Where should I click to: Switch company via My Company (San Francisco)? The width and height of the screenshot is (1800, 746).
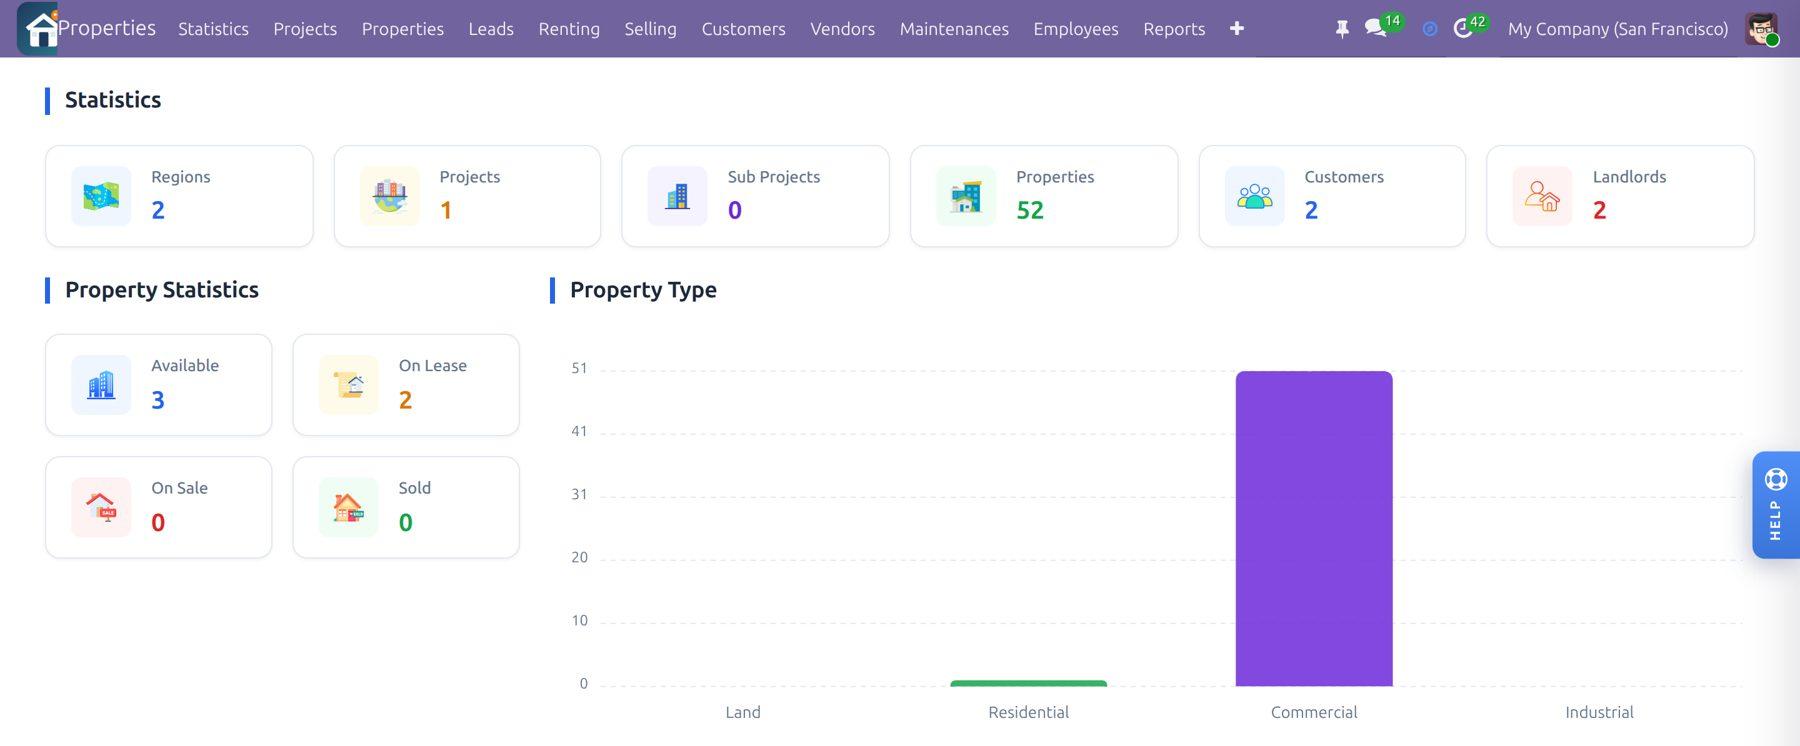click(1617, 29)
